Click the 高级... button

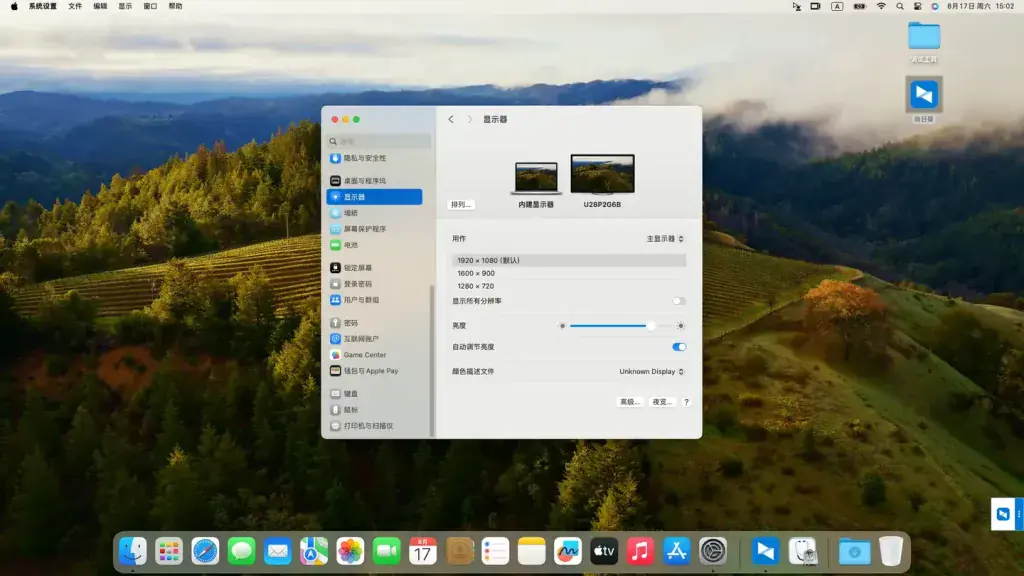coord(630,402)
